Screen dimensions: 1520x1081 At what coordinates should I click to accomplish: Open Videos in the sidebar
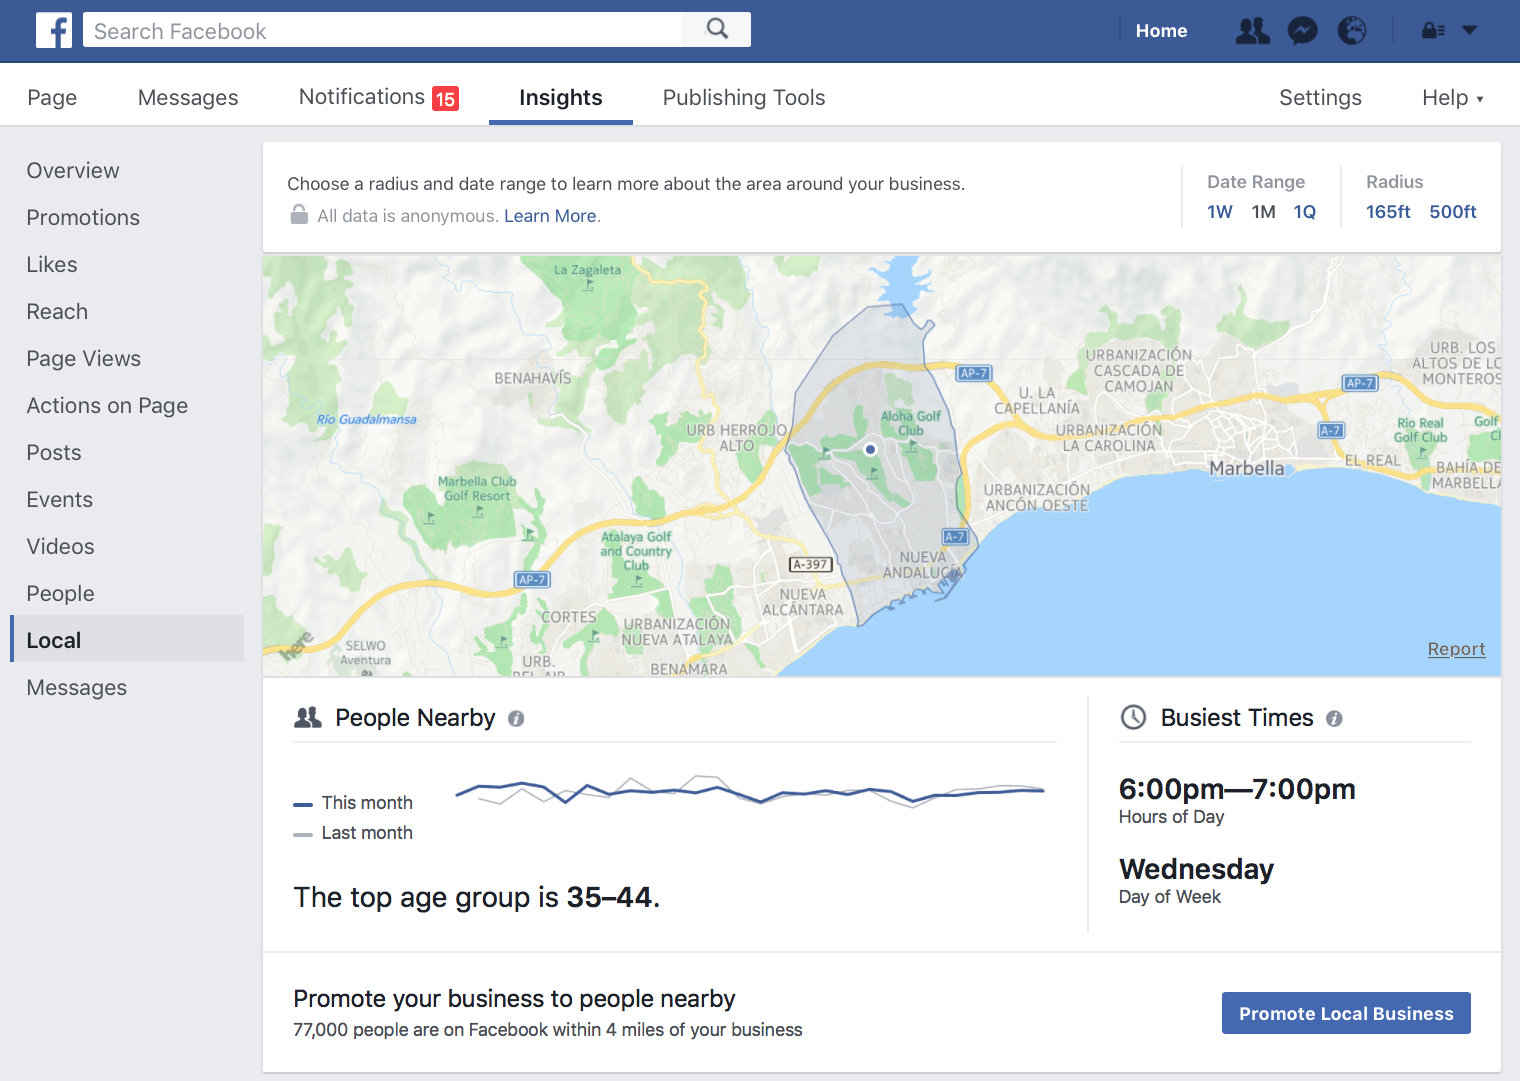(x=61, y=546)
